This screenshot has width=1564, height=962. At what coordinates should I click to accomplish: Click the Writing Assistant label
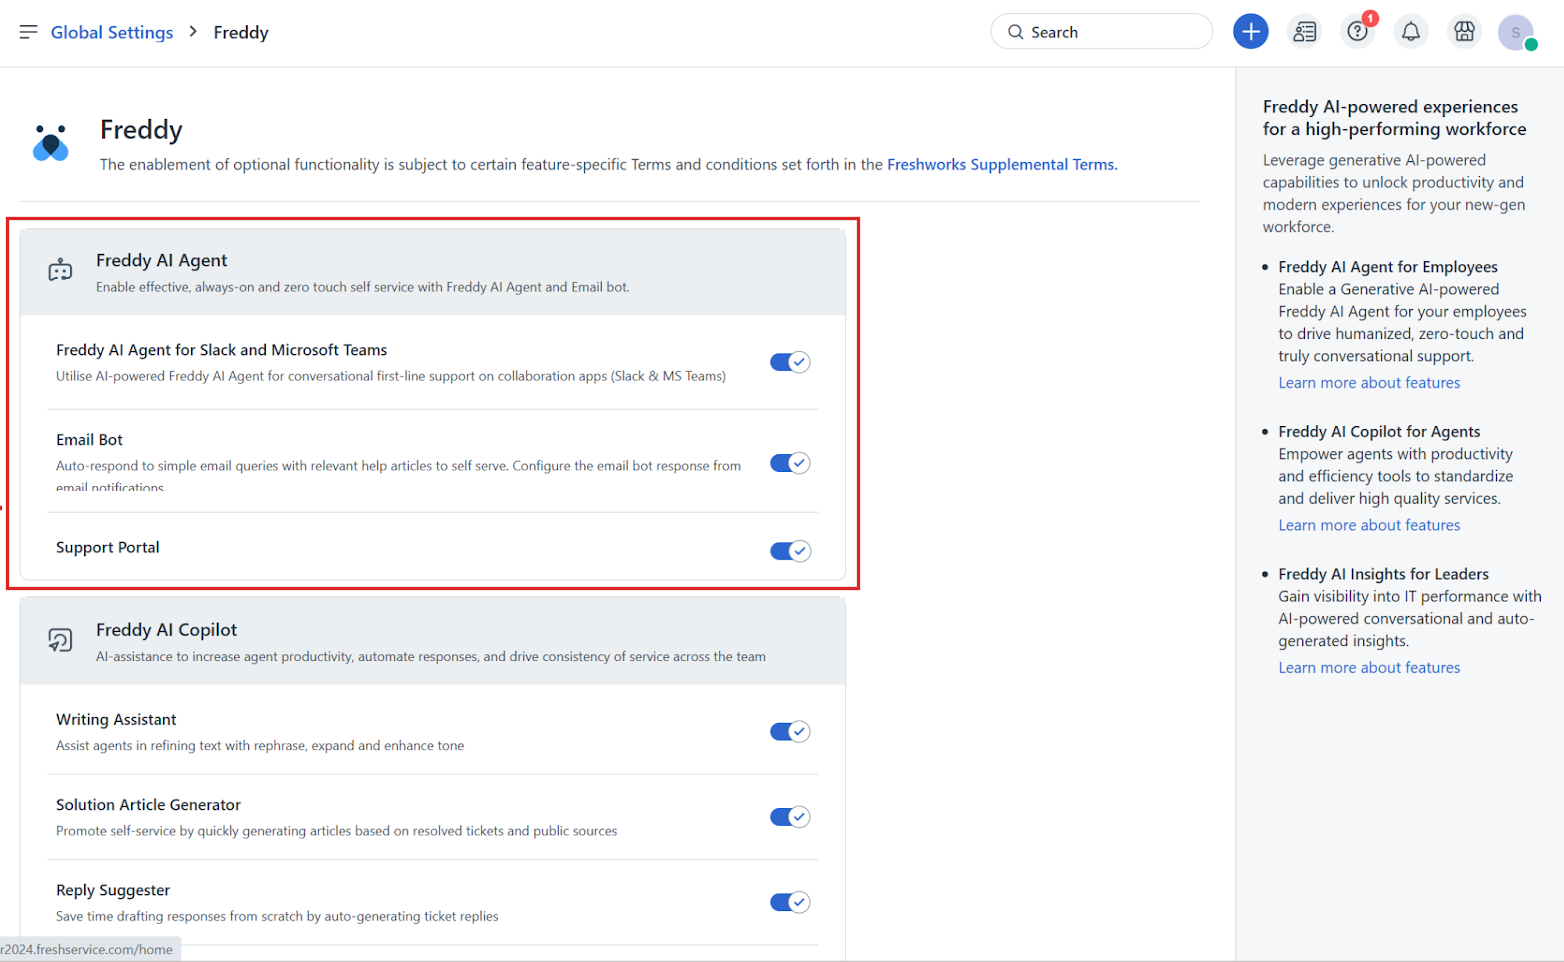[x=116, y=720]
